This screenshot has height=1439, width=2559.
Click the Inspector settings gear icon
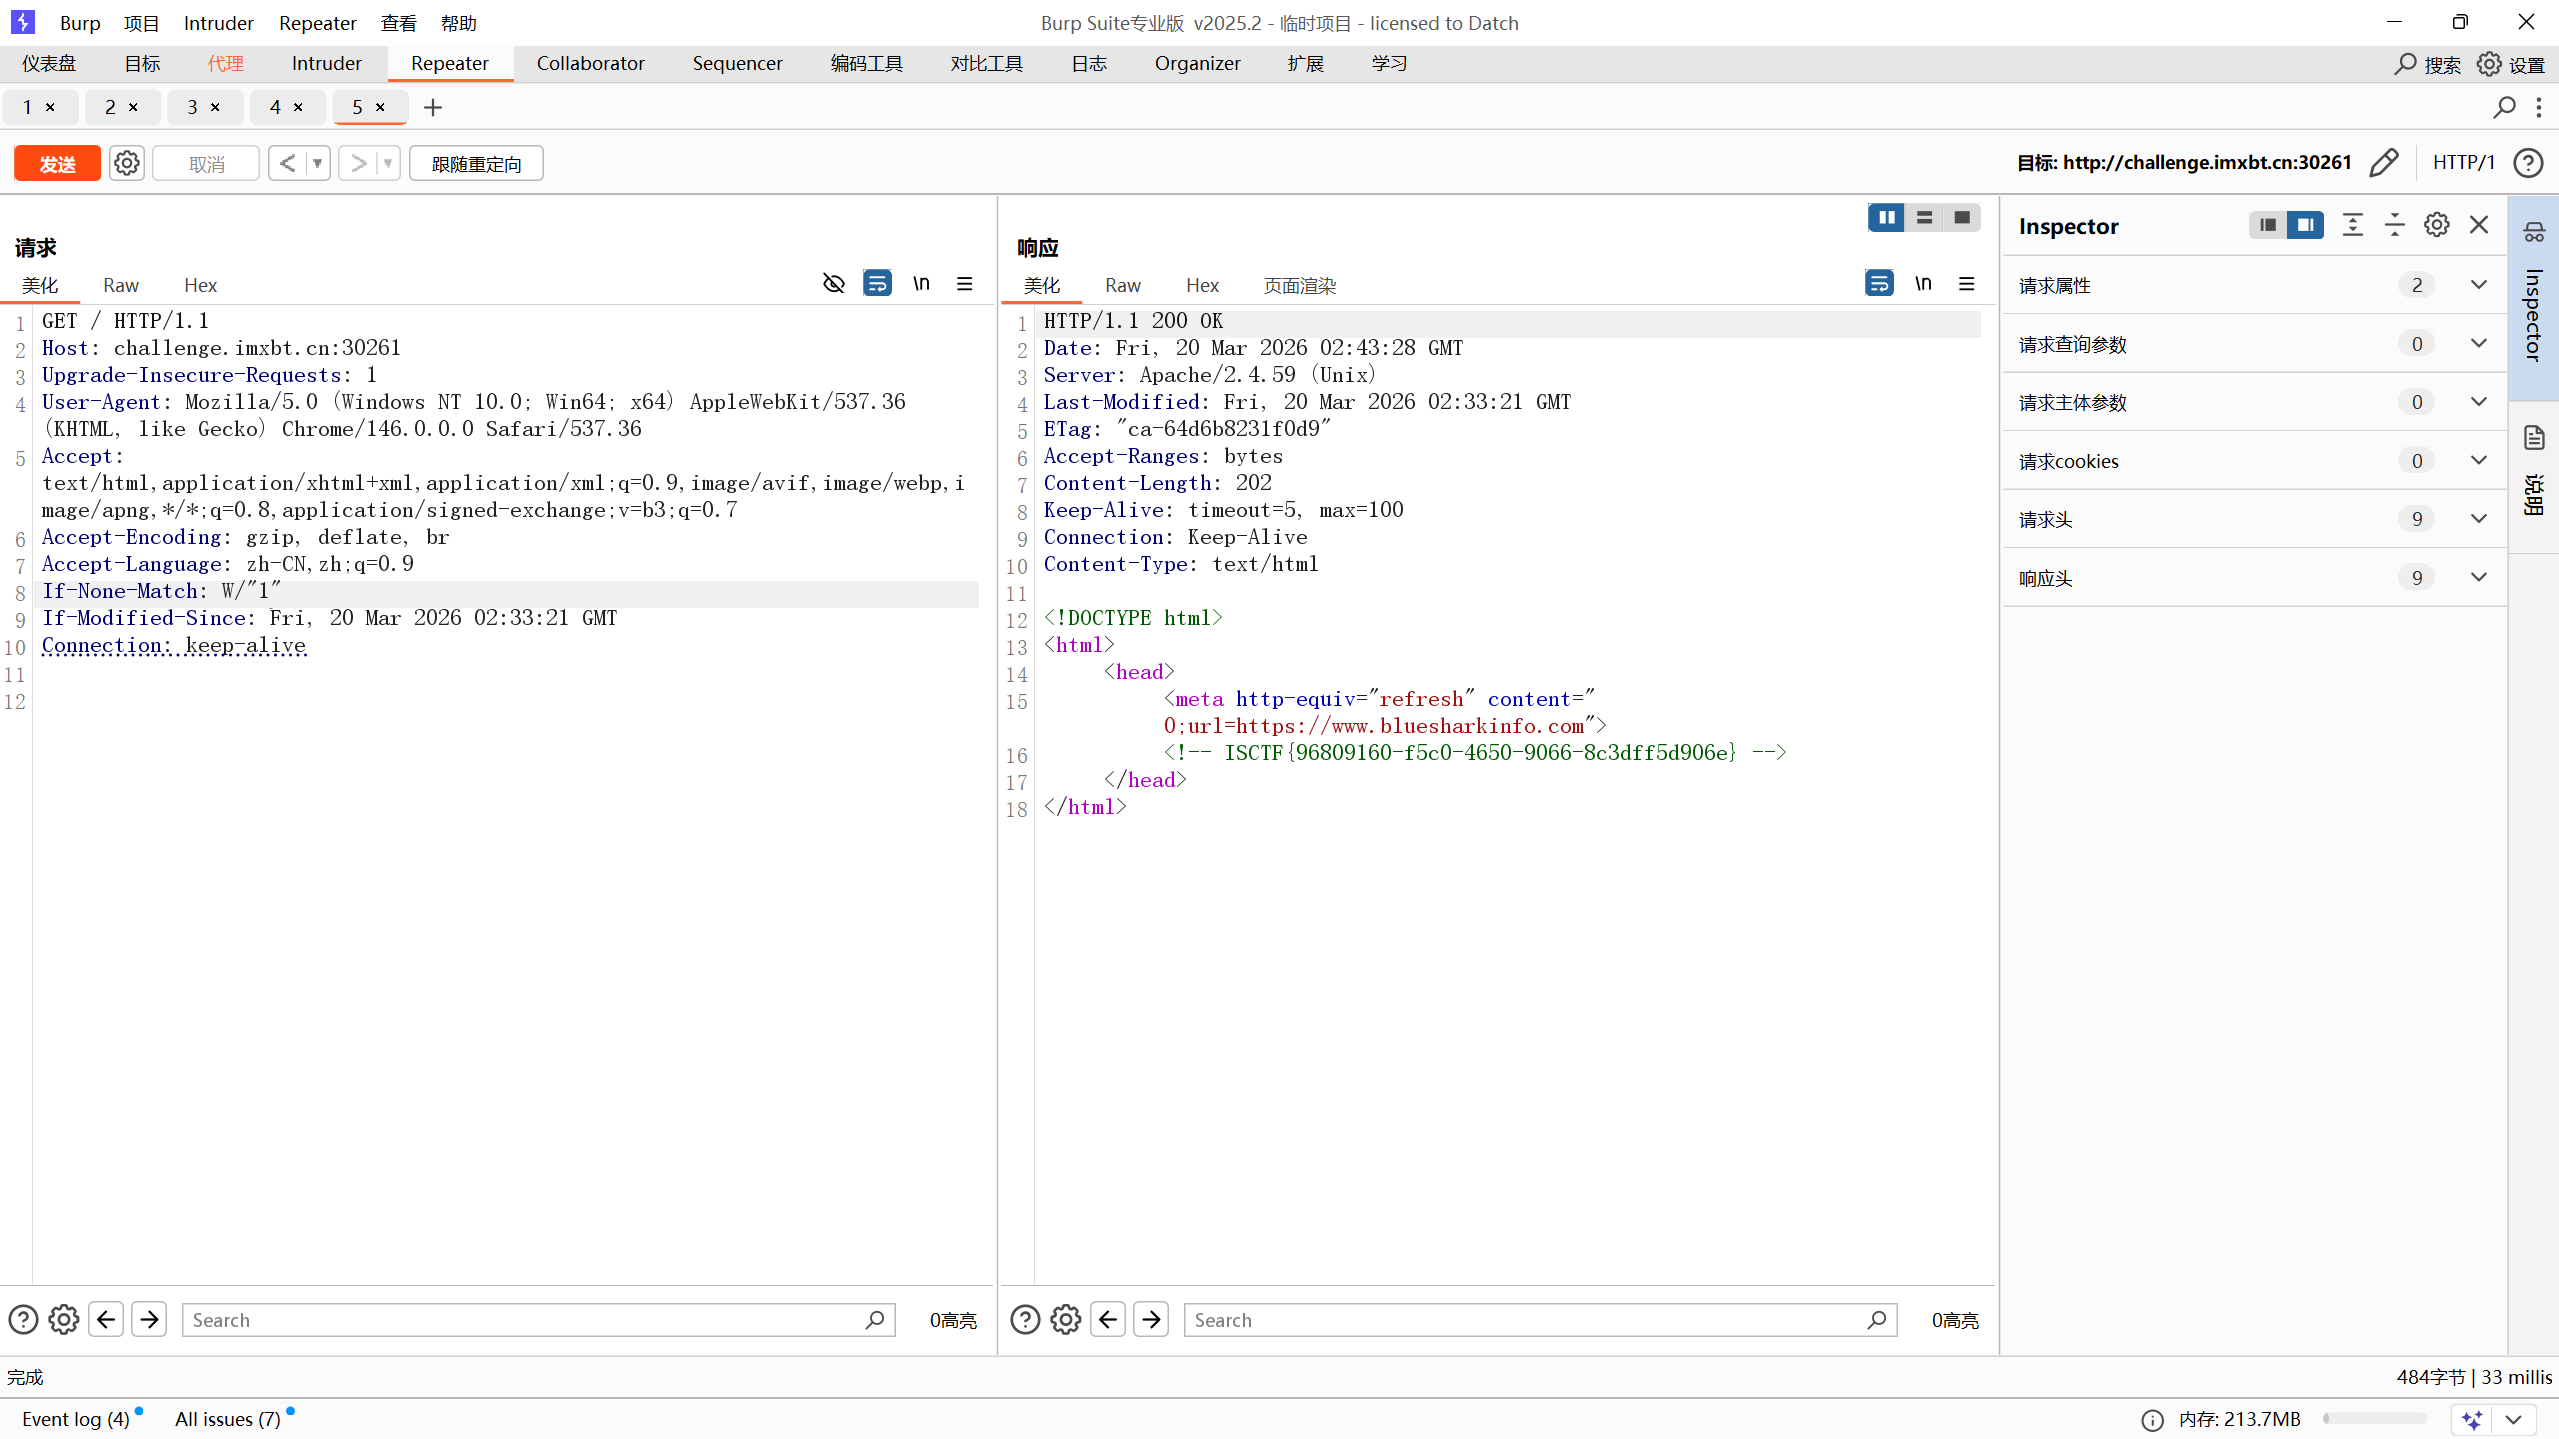point(2436,225)
